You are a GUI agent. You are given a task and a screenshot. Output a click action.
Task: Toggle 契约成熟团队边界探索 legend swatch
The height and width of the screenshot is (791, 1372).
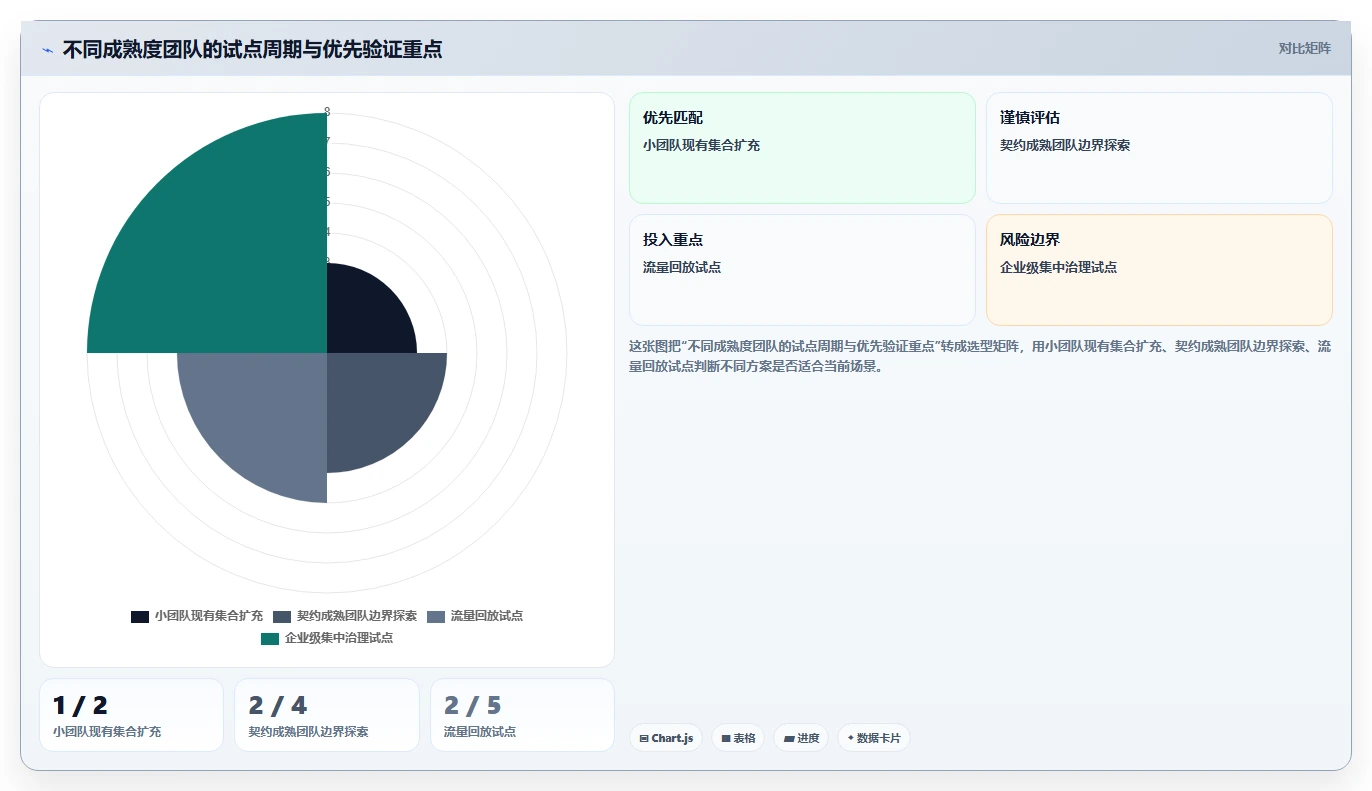click(282, 616)
